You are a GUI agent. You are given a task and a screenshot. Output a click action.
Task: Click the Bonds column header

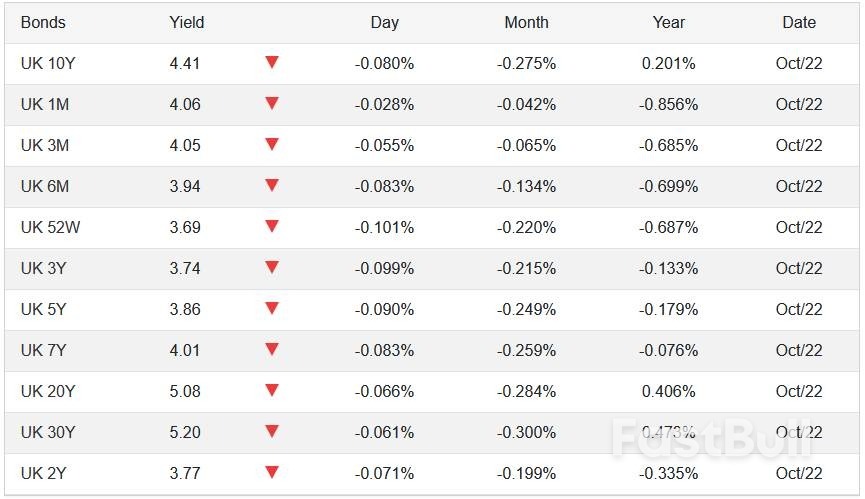[x=42, y=22]
